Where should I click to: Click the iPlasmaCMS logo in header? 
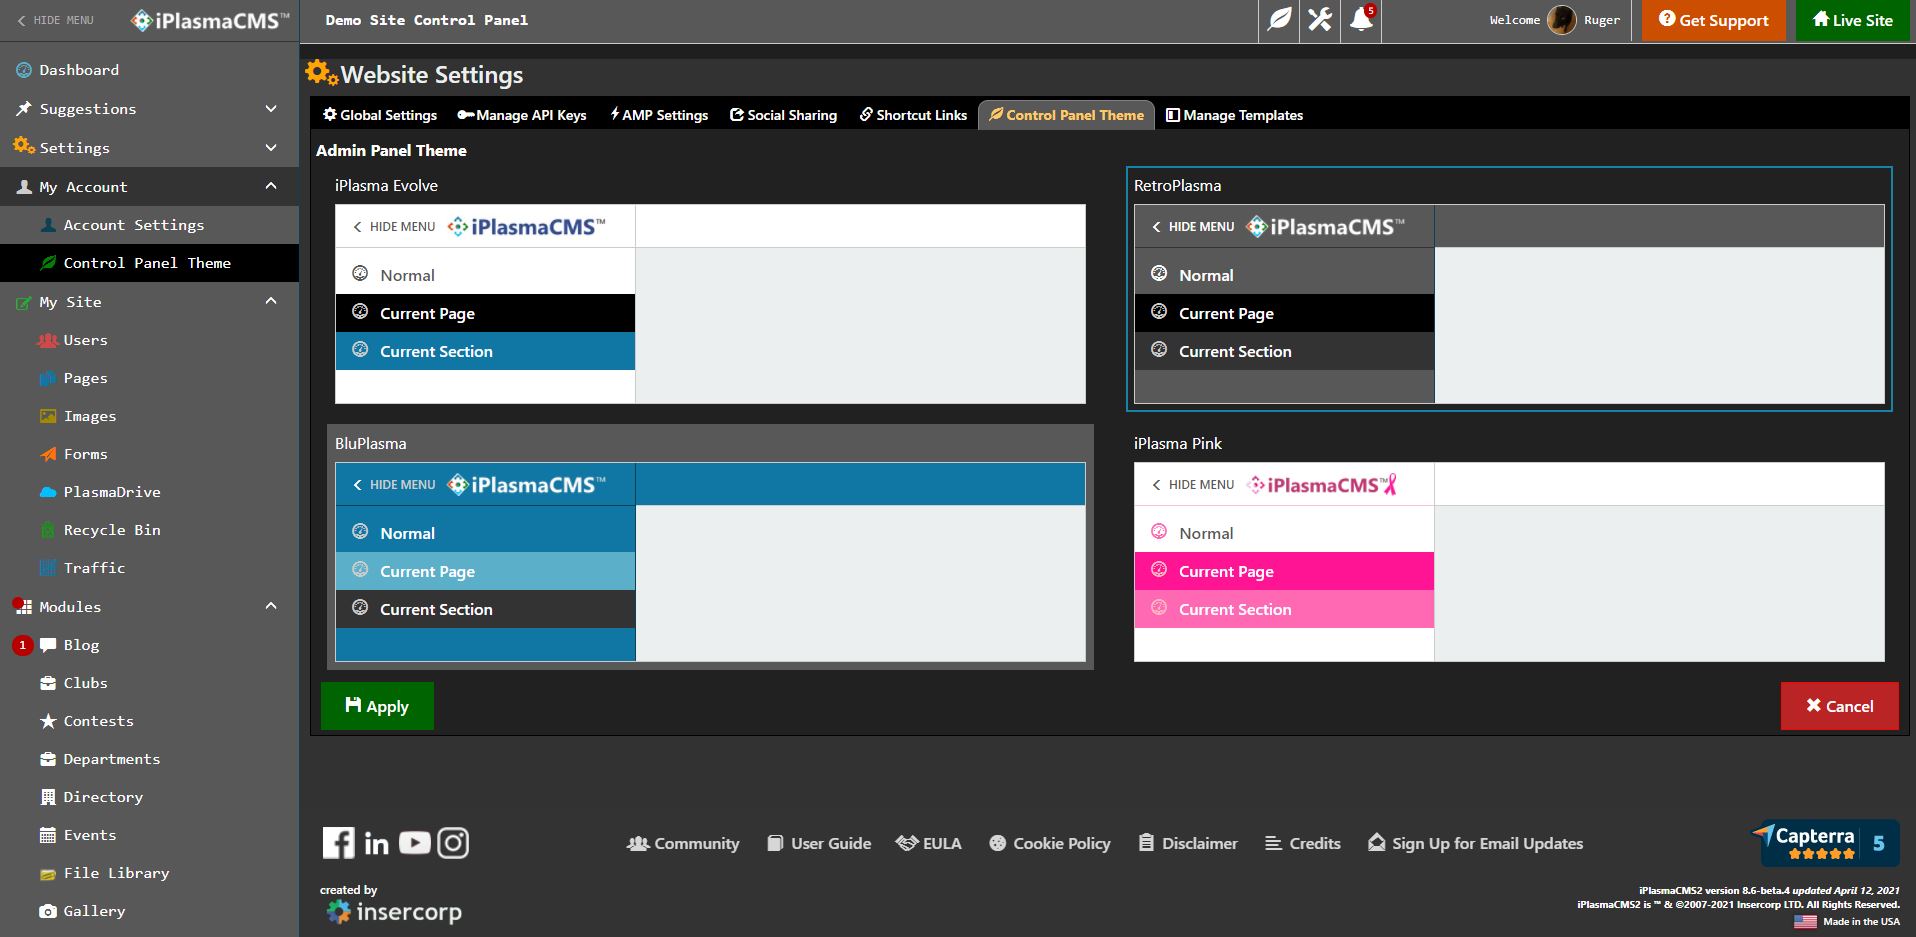click(211, 20)
